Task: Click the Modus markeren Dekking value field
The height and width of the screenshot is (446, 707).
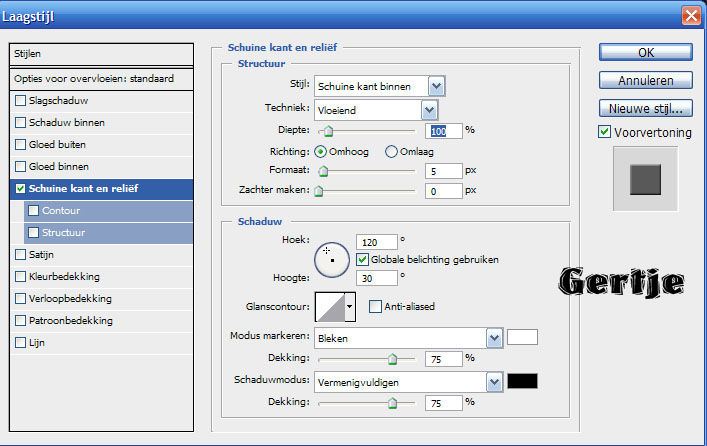Action: point(444,359)
